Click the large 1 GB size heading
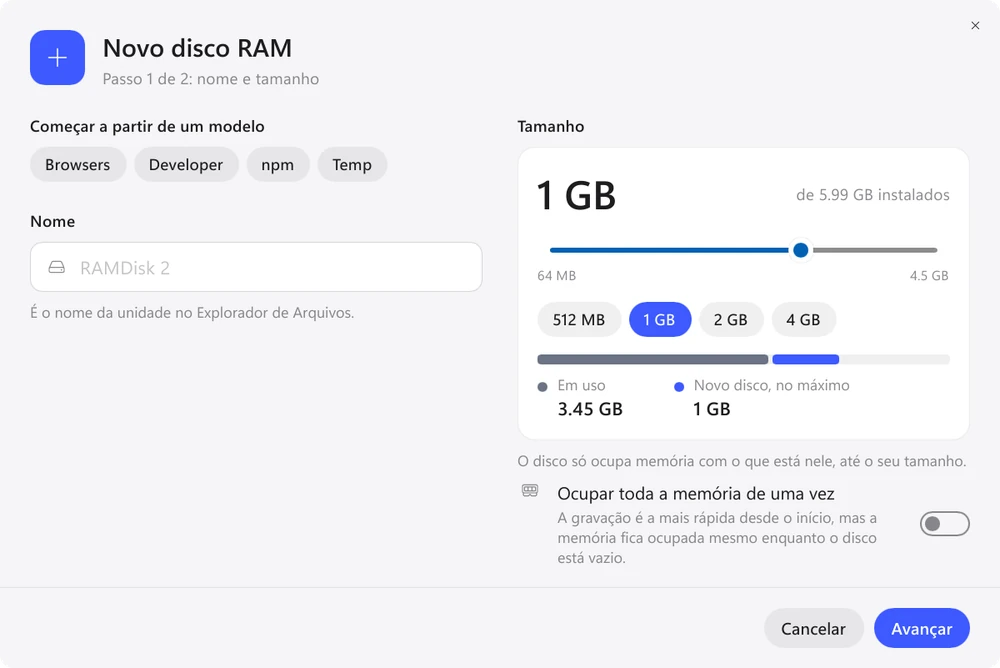This screenshot has height=668, width=1000. tap(576, 195)
